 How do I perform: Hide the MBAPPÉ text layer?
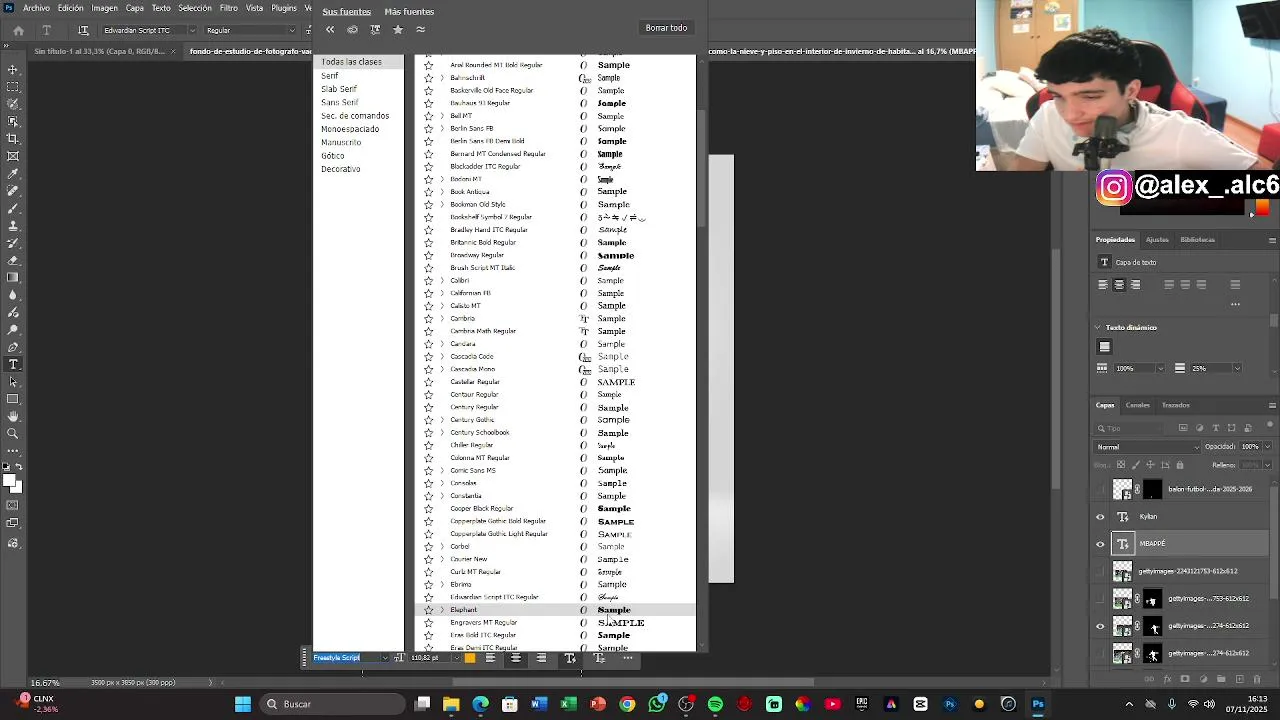click(x=1101, y=544)
